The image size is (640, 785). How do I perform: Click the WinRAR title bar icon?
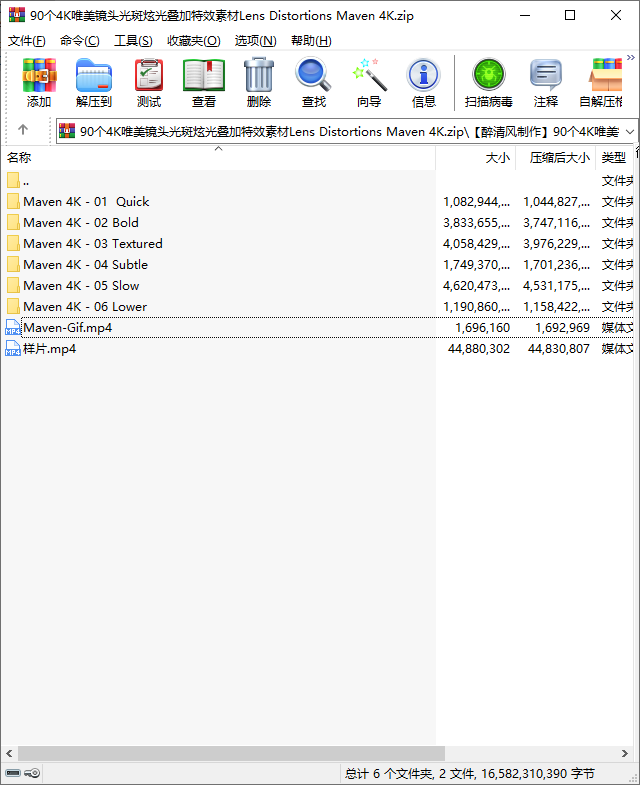pyautogui.click(x=17, y=15)
